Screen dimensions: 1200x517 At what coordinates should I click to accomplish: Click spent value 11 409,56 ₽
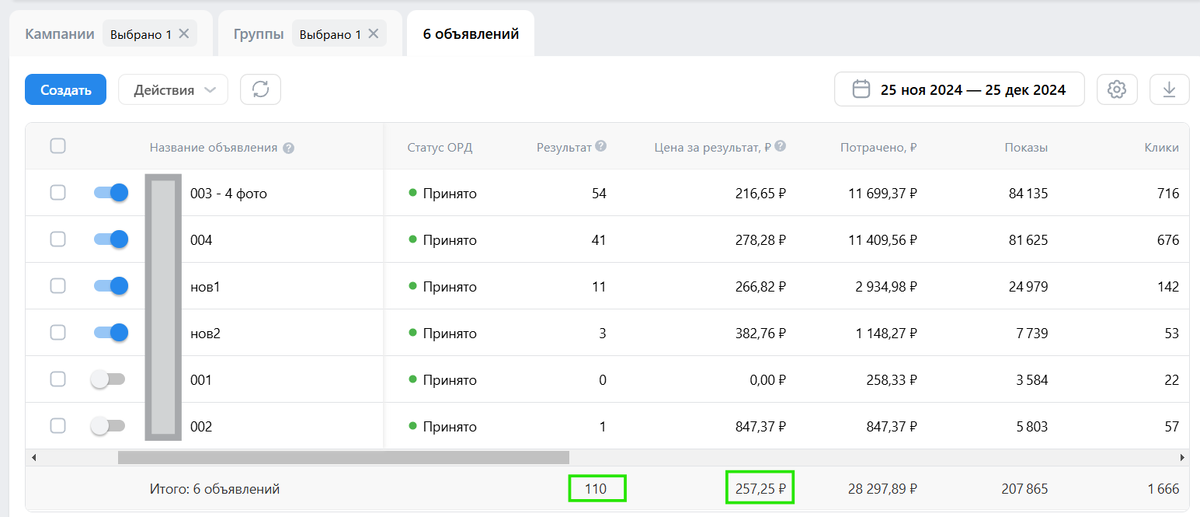pyautogui.click(x=882, y=240)
